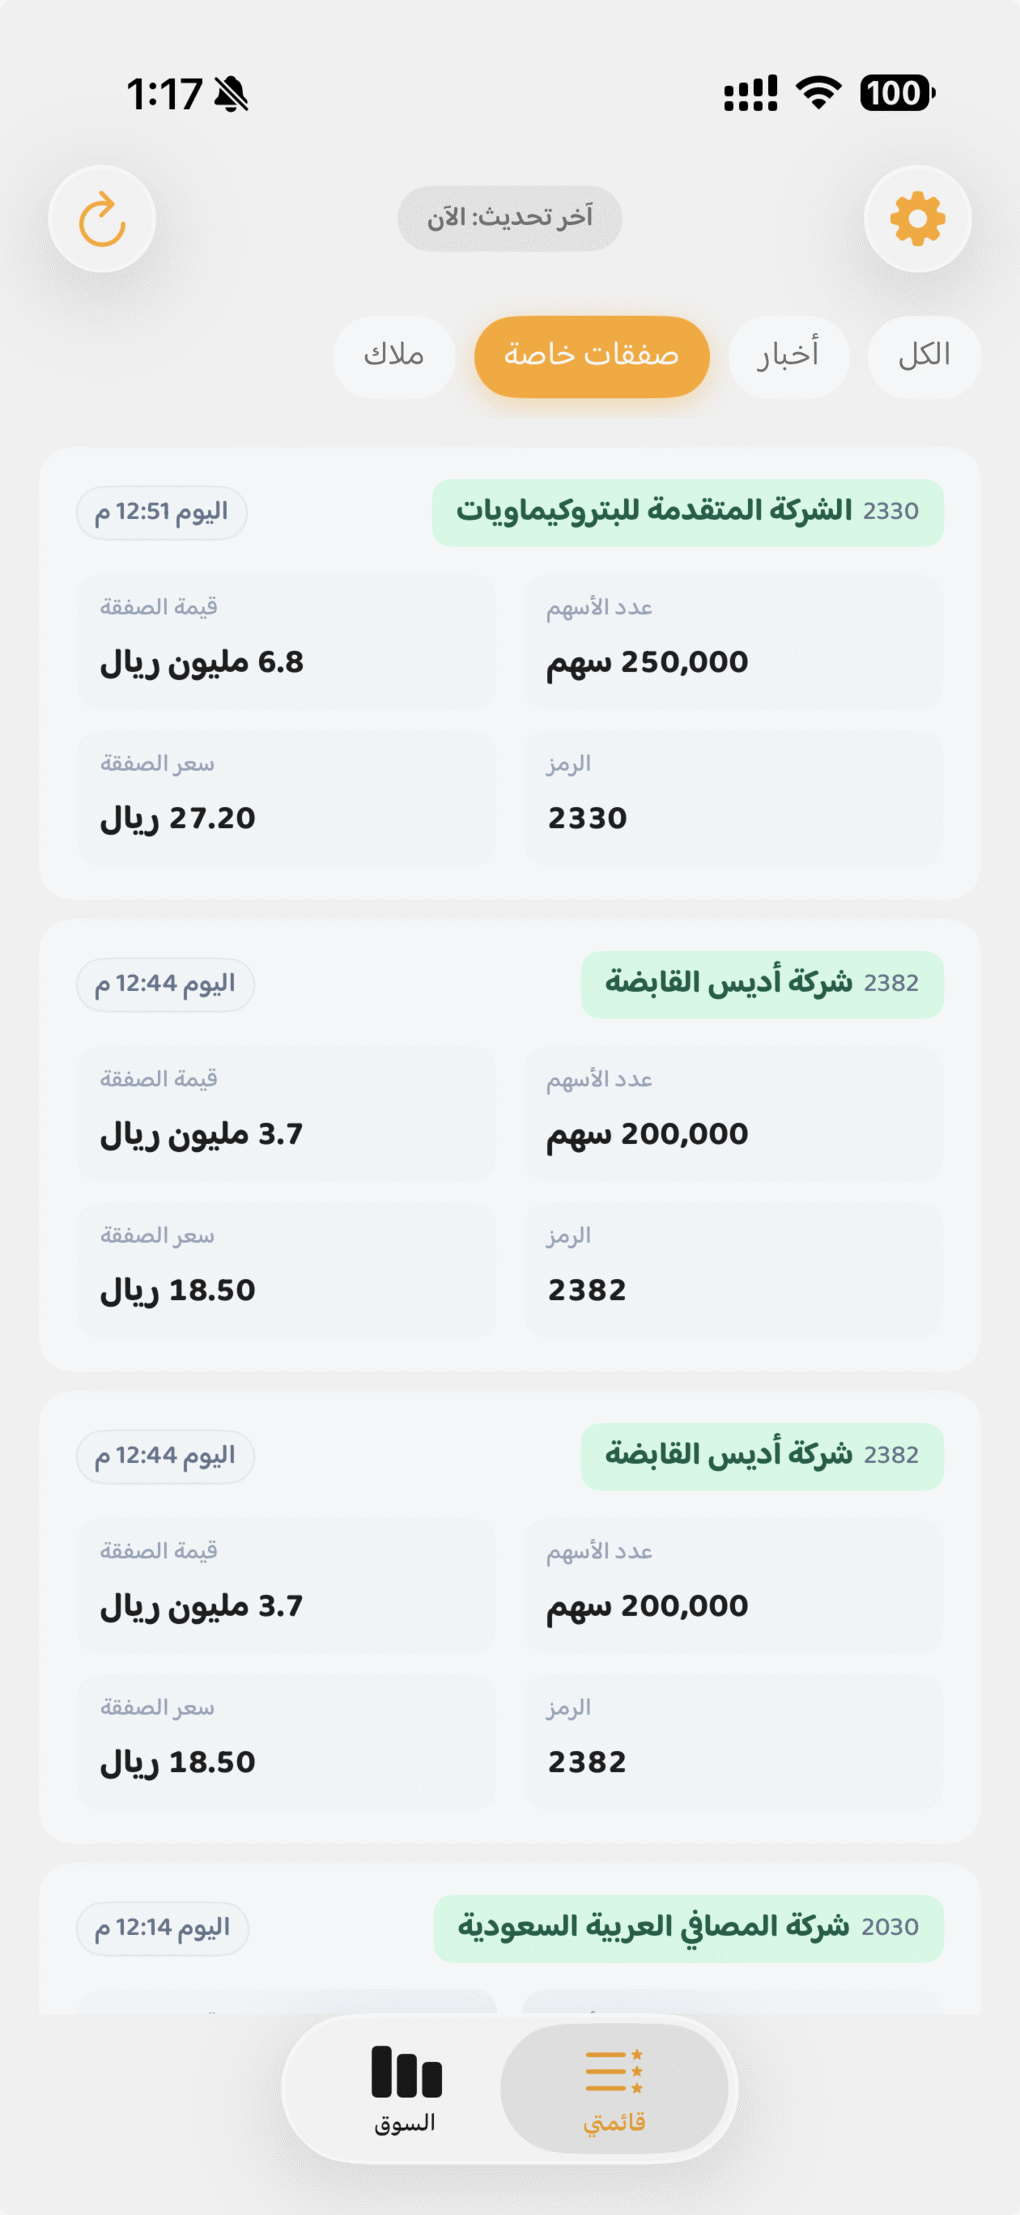Tap the battery indicator showing 100
Viewport: 1020px width, 2215px height.
(x=897, y=93)
